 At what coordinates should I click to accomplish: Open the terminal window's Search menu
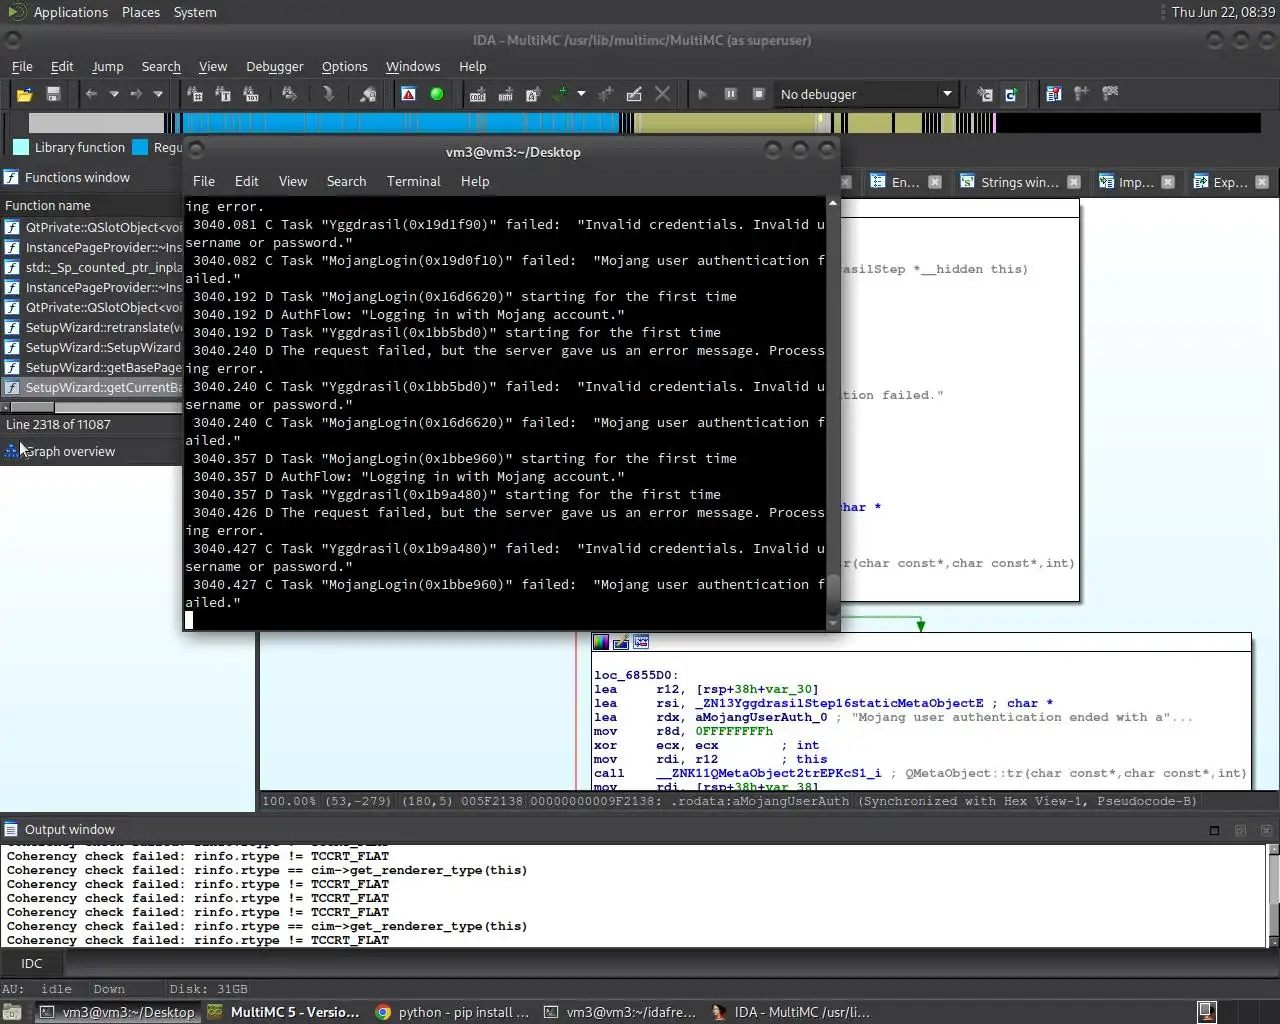point(346,181)
